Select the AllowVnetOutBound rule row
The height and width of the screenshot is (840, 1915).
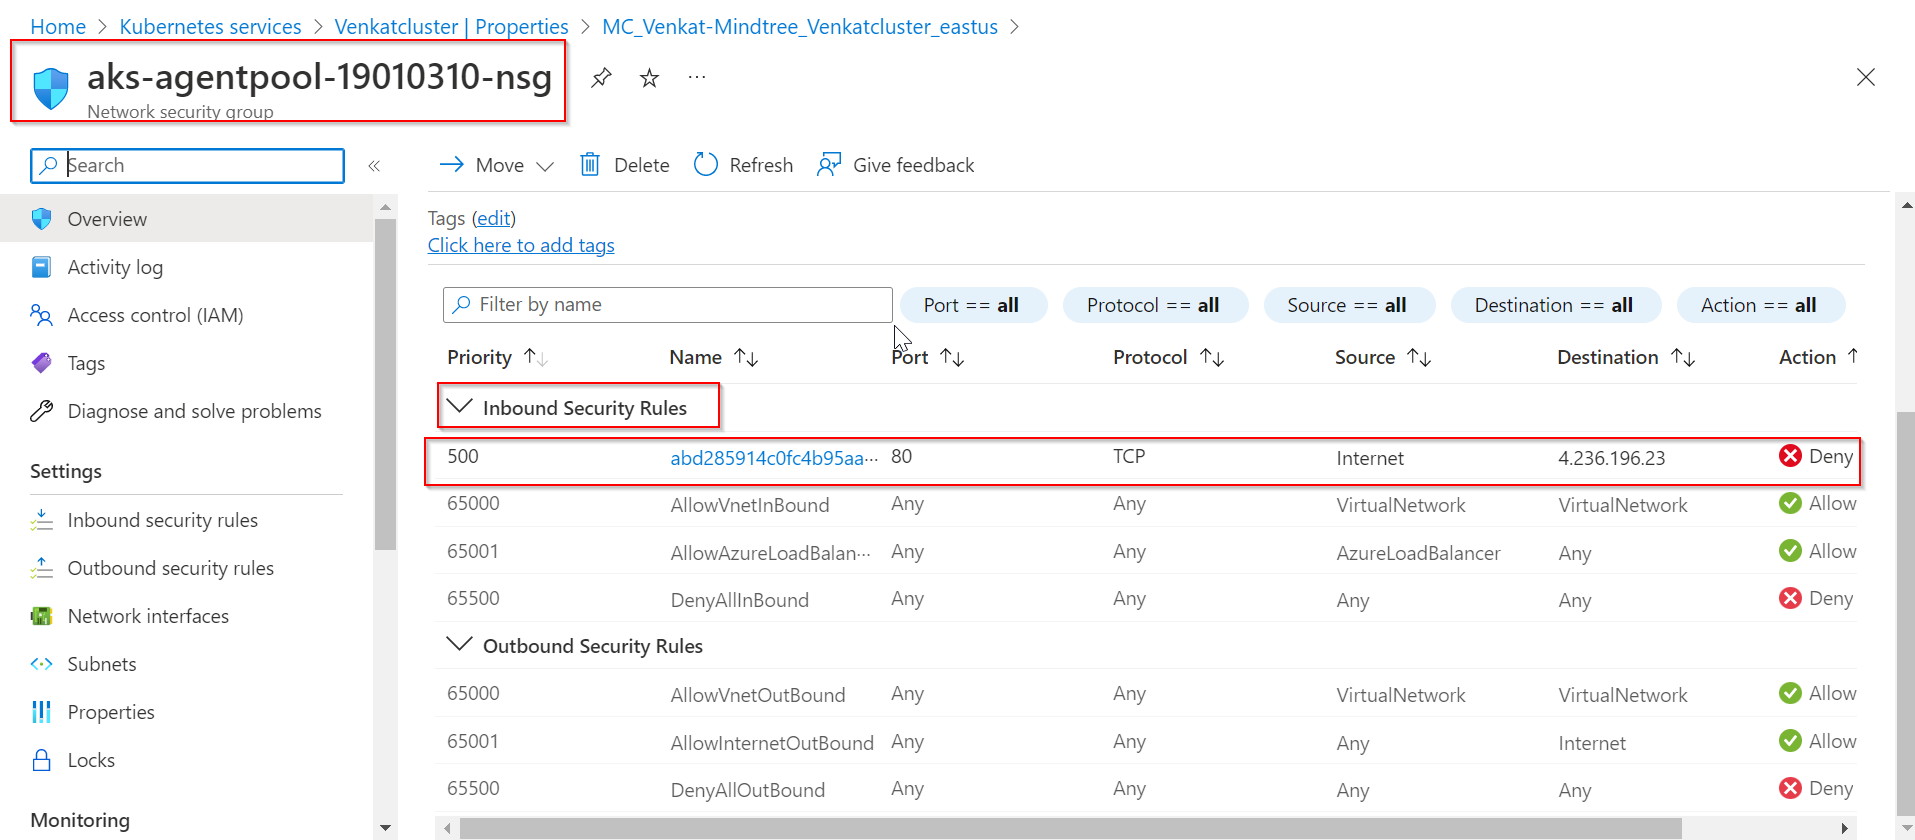tap(1146, 694)
